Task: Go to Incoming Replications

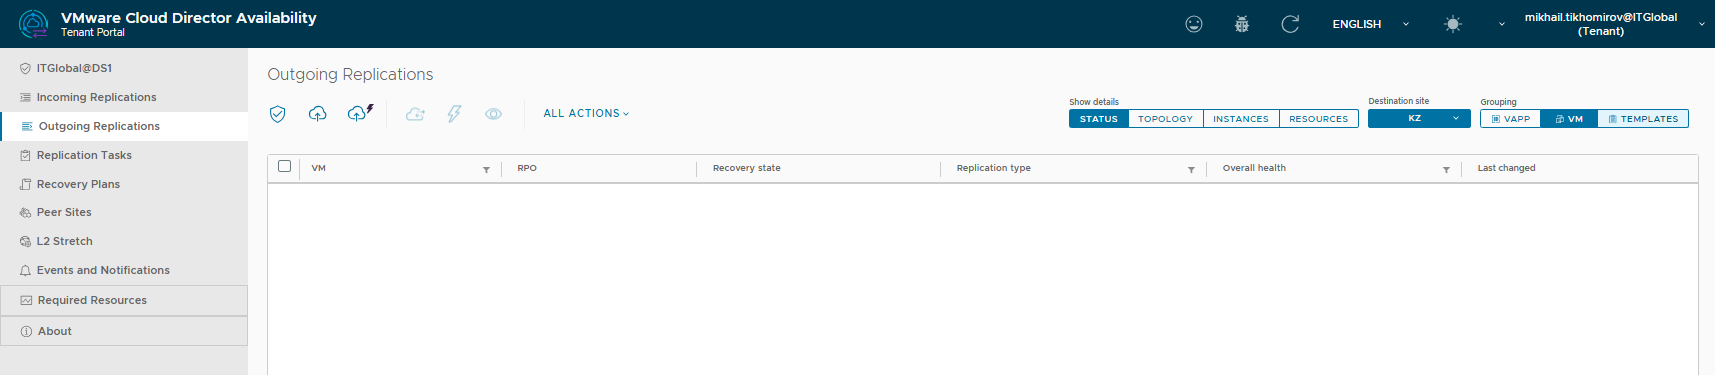Action: [124, 97]
